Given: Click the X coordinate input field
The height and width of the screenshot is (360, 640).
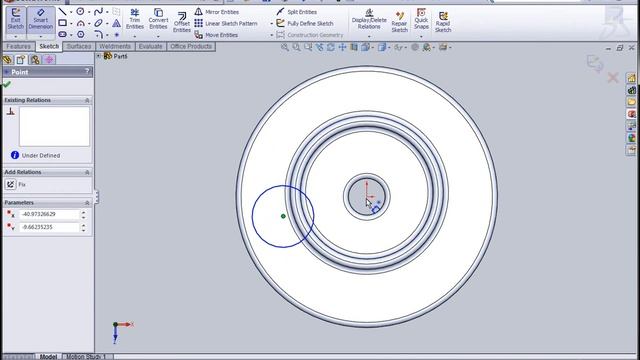Looking at the screenshot, I should 49,214.
